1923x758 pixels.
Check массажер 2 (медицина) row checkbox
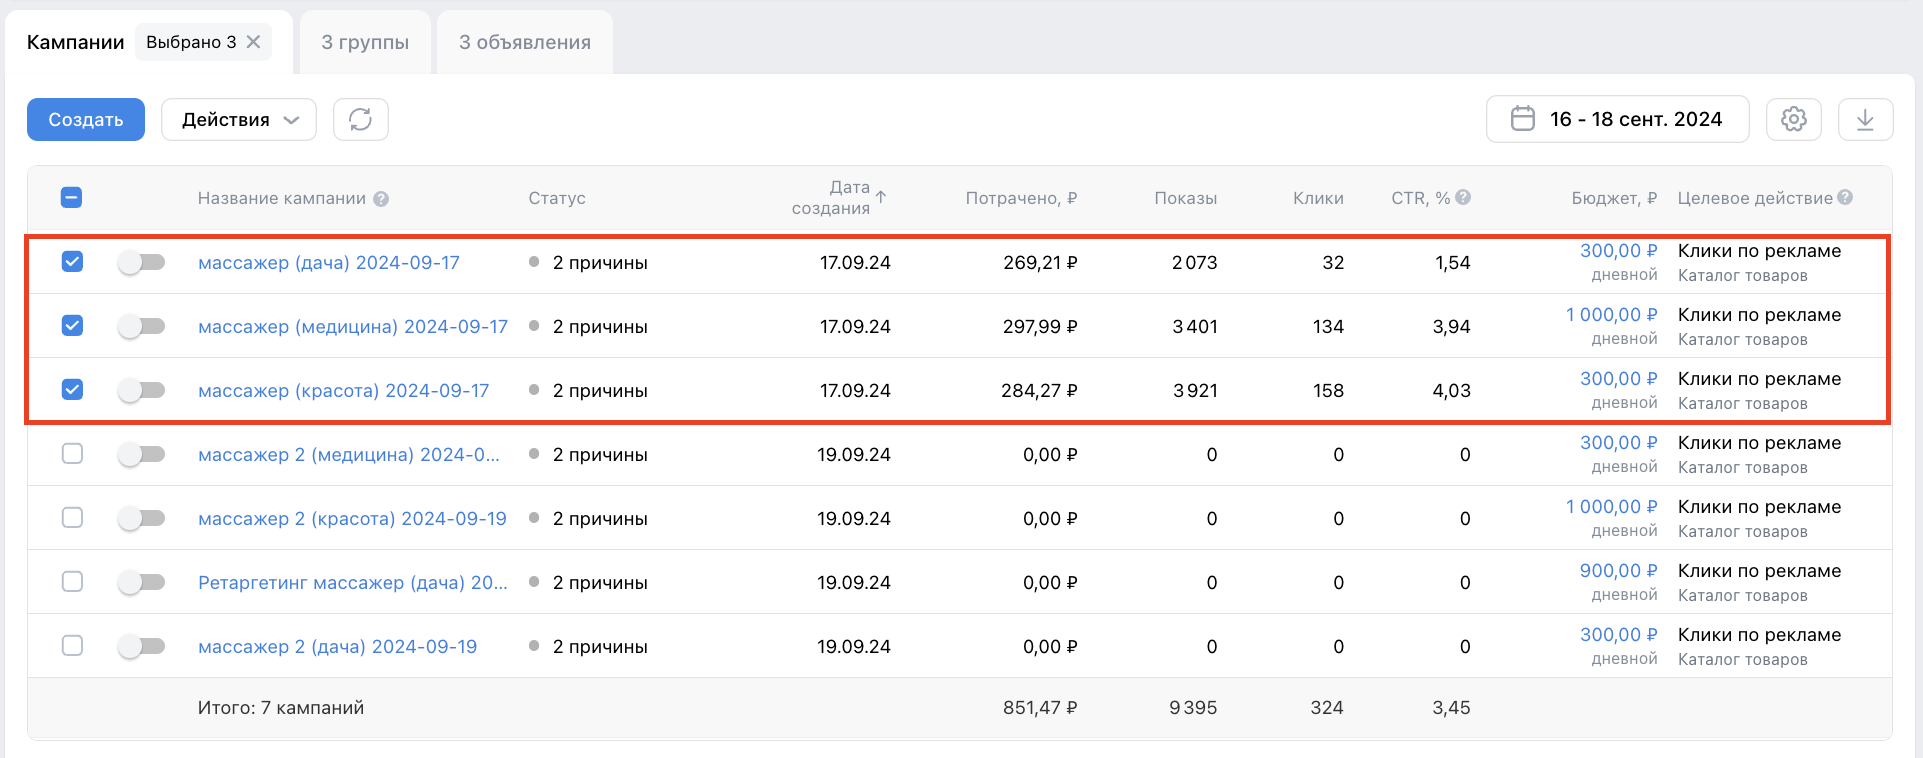tap(72, 454)
